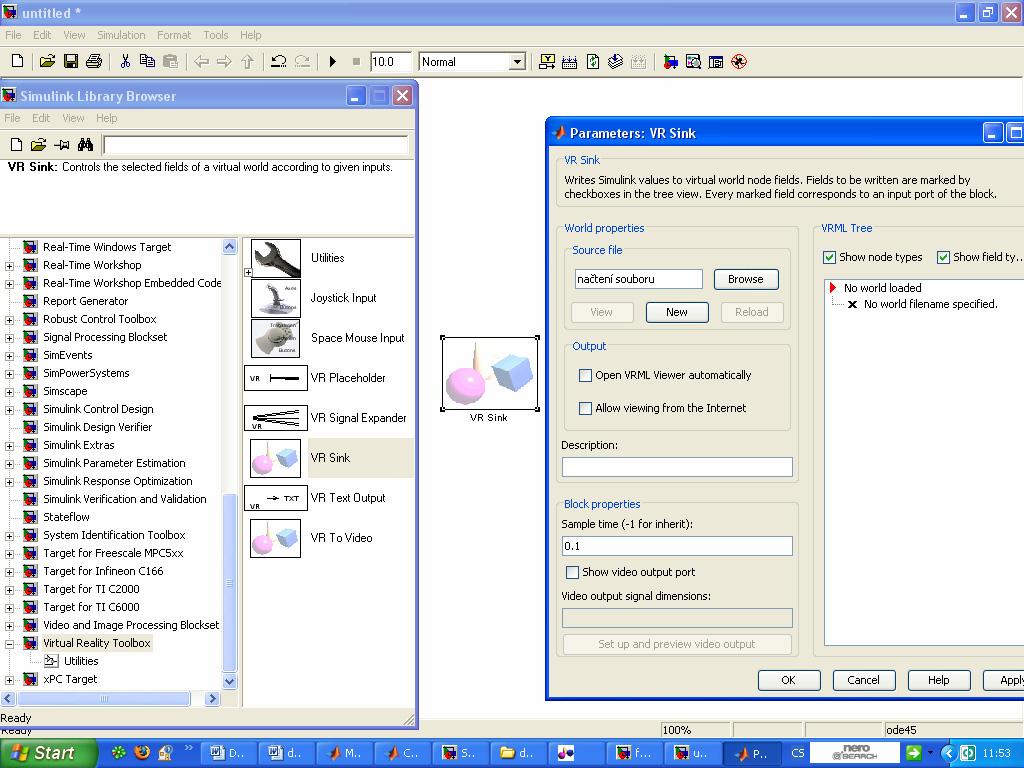The width and height of the screenshot is (1024, 768).
Task: Click the Sample time input field
Action: [x=677, y=546]
